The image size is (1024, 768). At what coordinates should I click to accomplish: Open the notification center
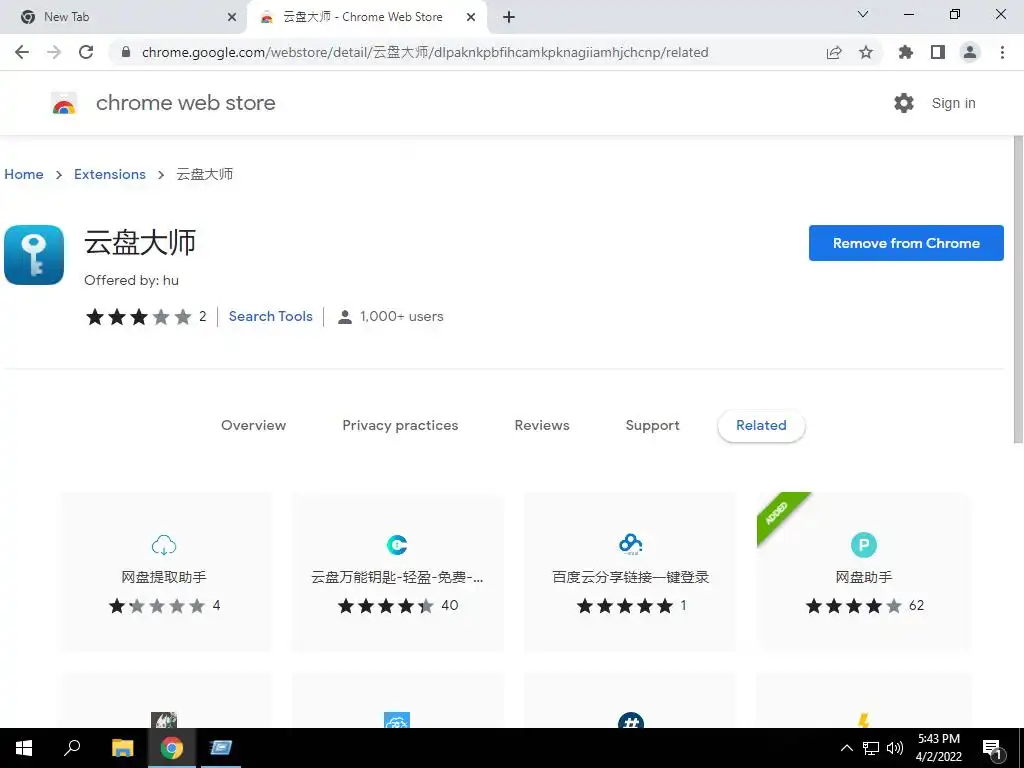pos(992,750)
